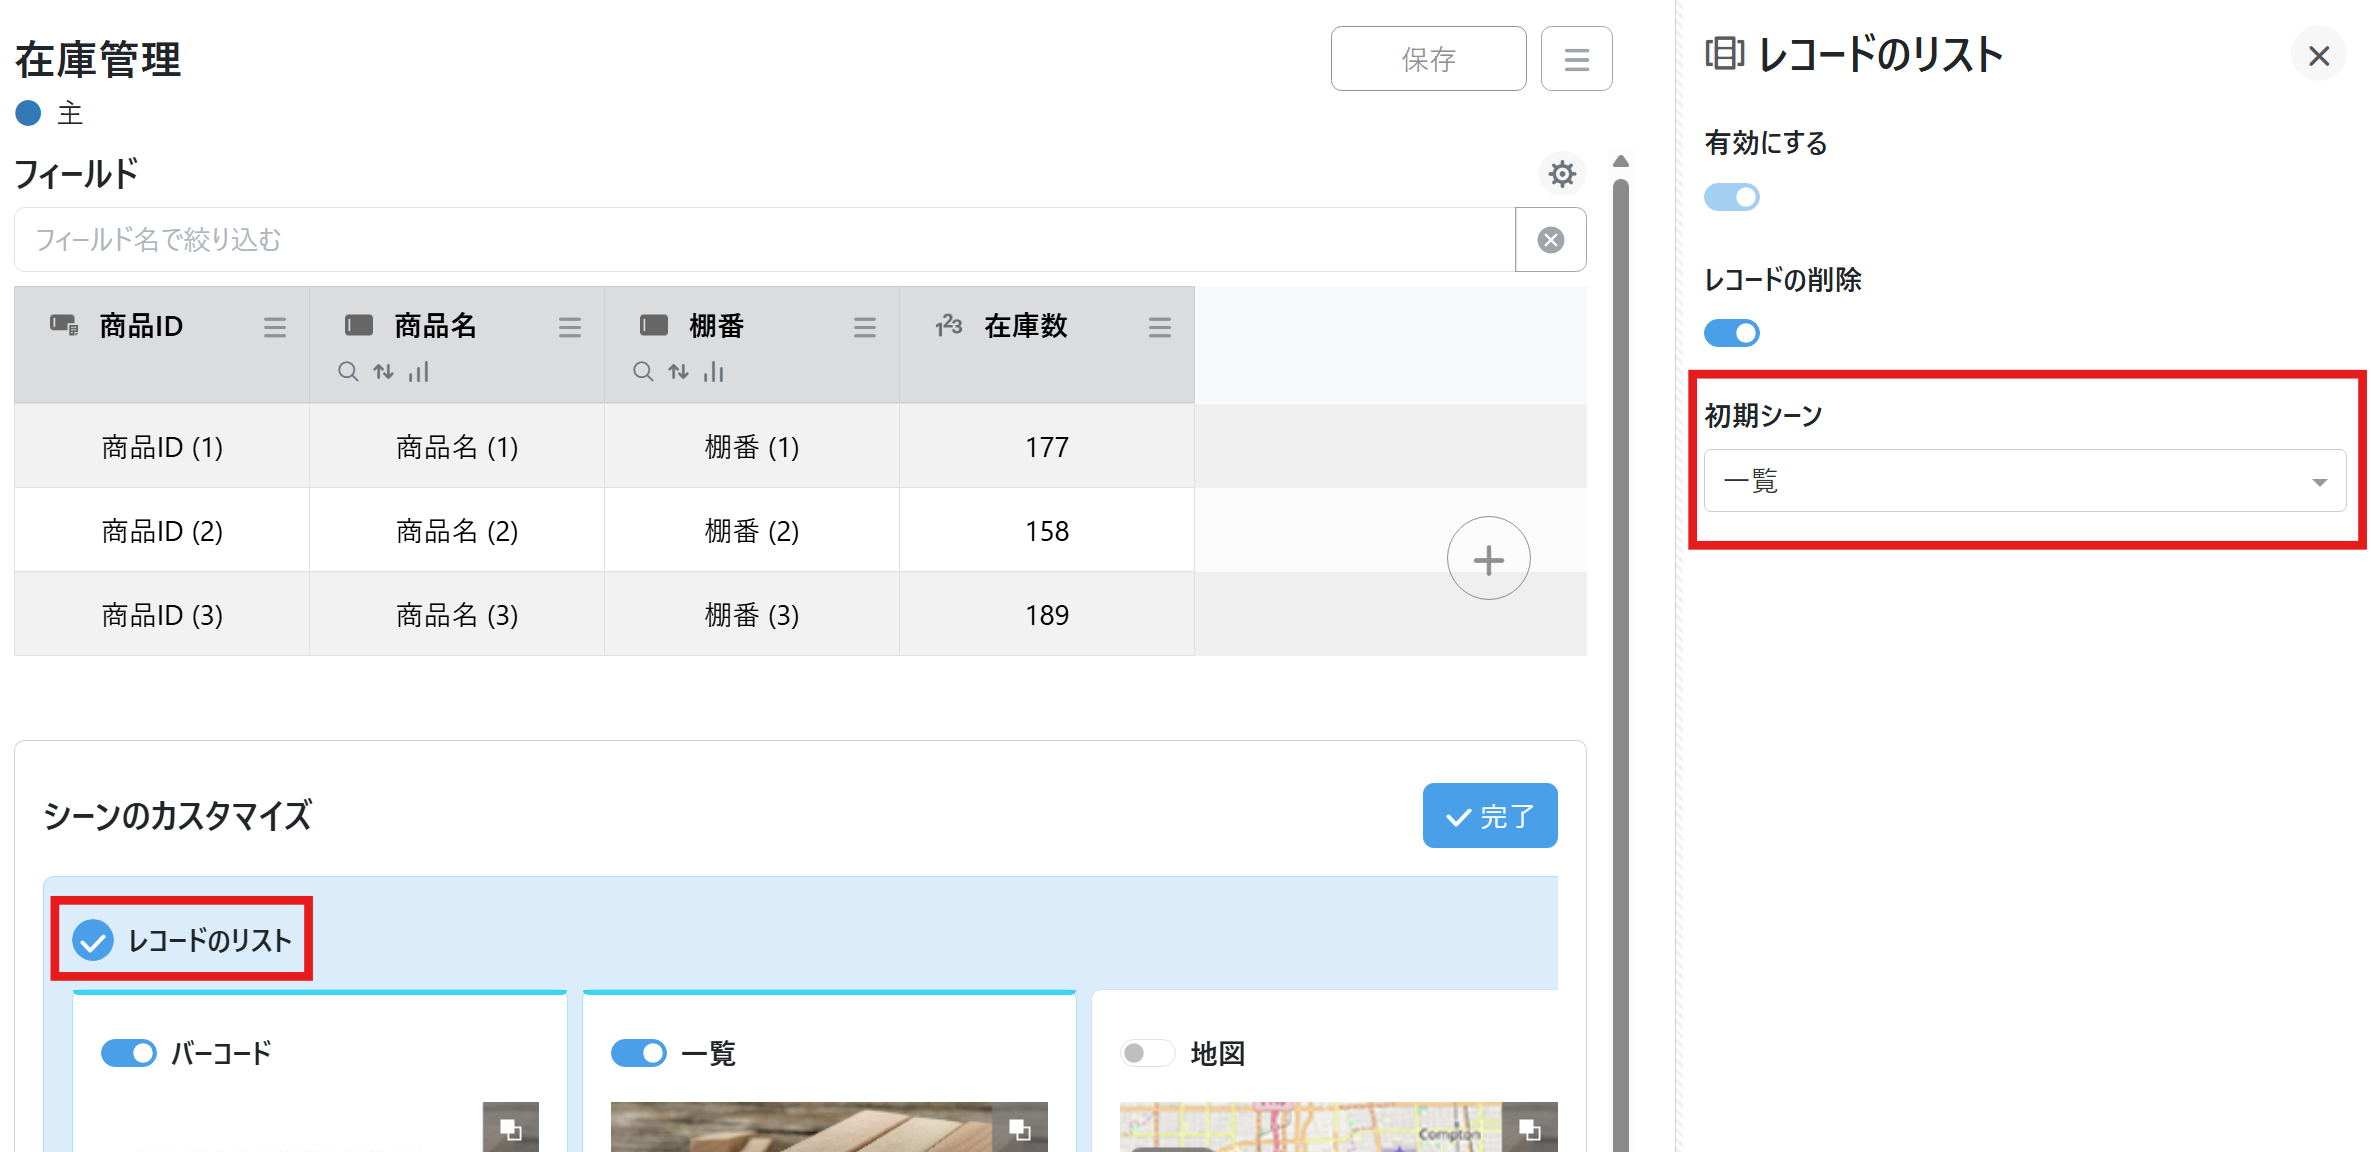Open hamburger menu next to 保存

pyautogui.click(x=1576, y=60)
